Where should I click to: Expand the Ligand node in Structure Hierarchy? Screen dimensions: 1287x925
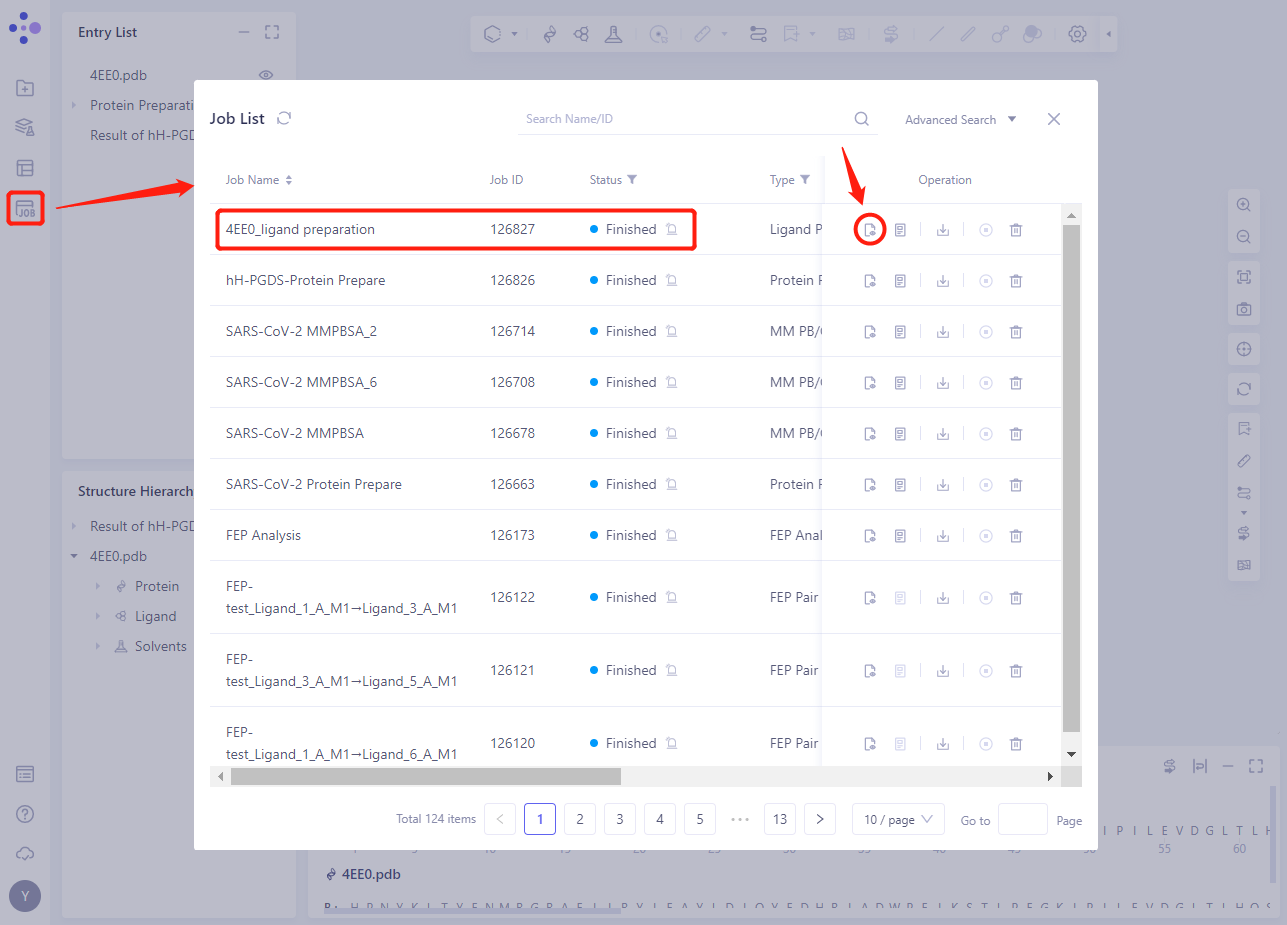[x=97, y=617]
